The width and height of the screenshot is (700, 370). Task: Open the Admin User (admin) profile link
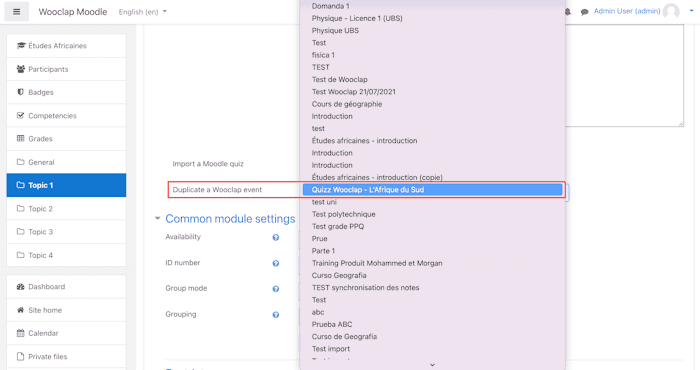[627, 11]
